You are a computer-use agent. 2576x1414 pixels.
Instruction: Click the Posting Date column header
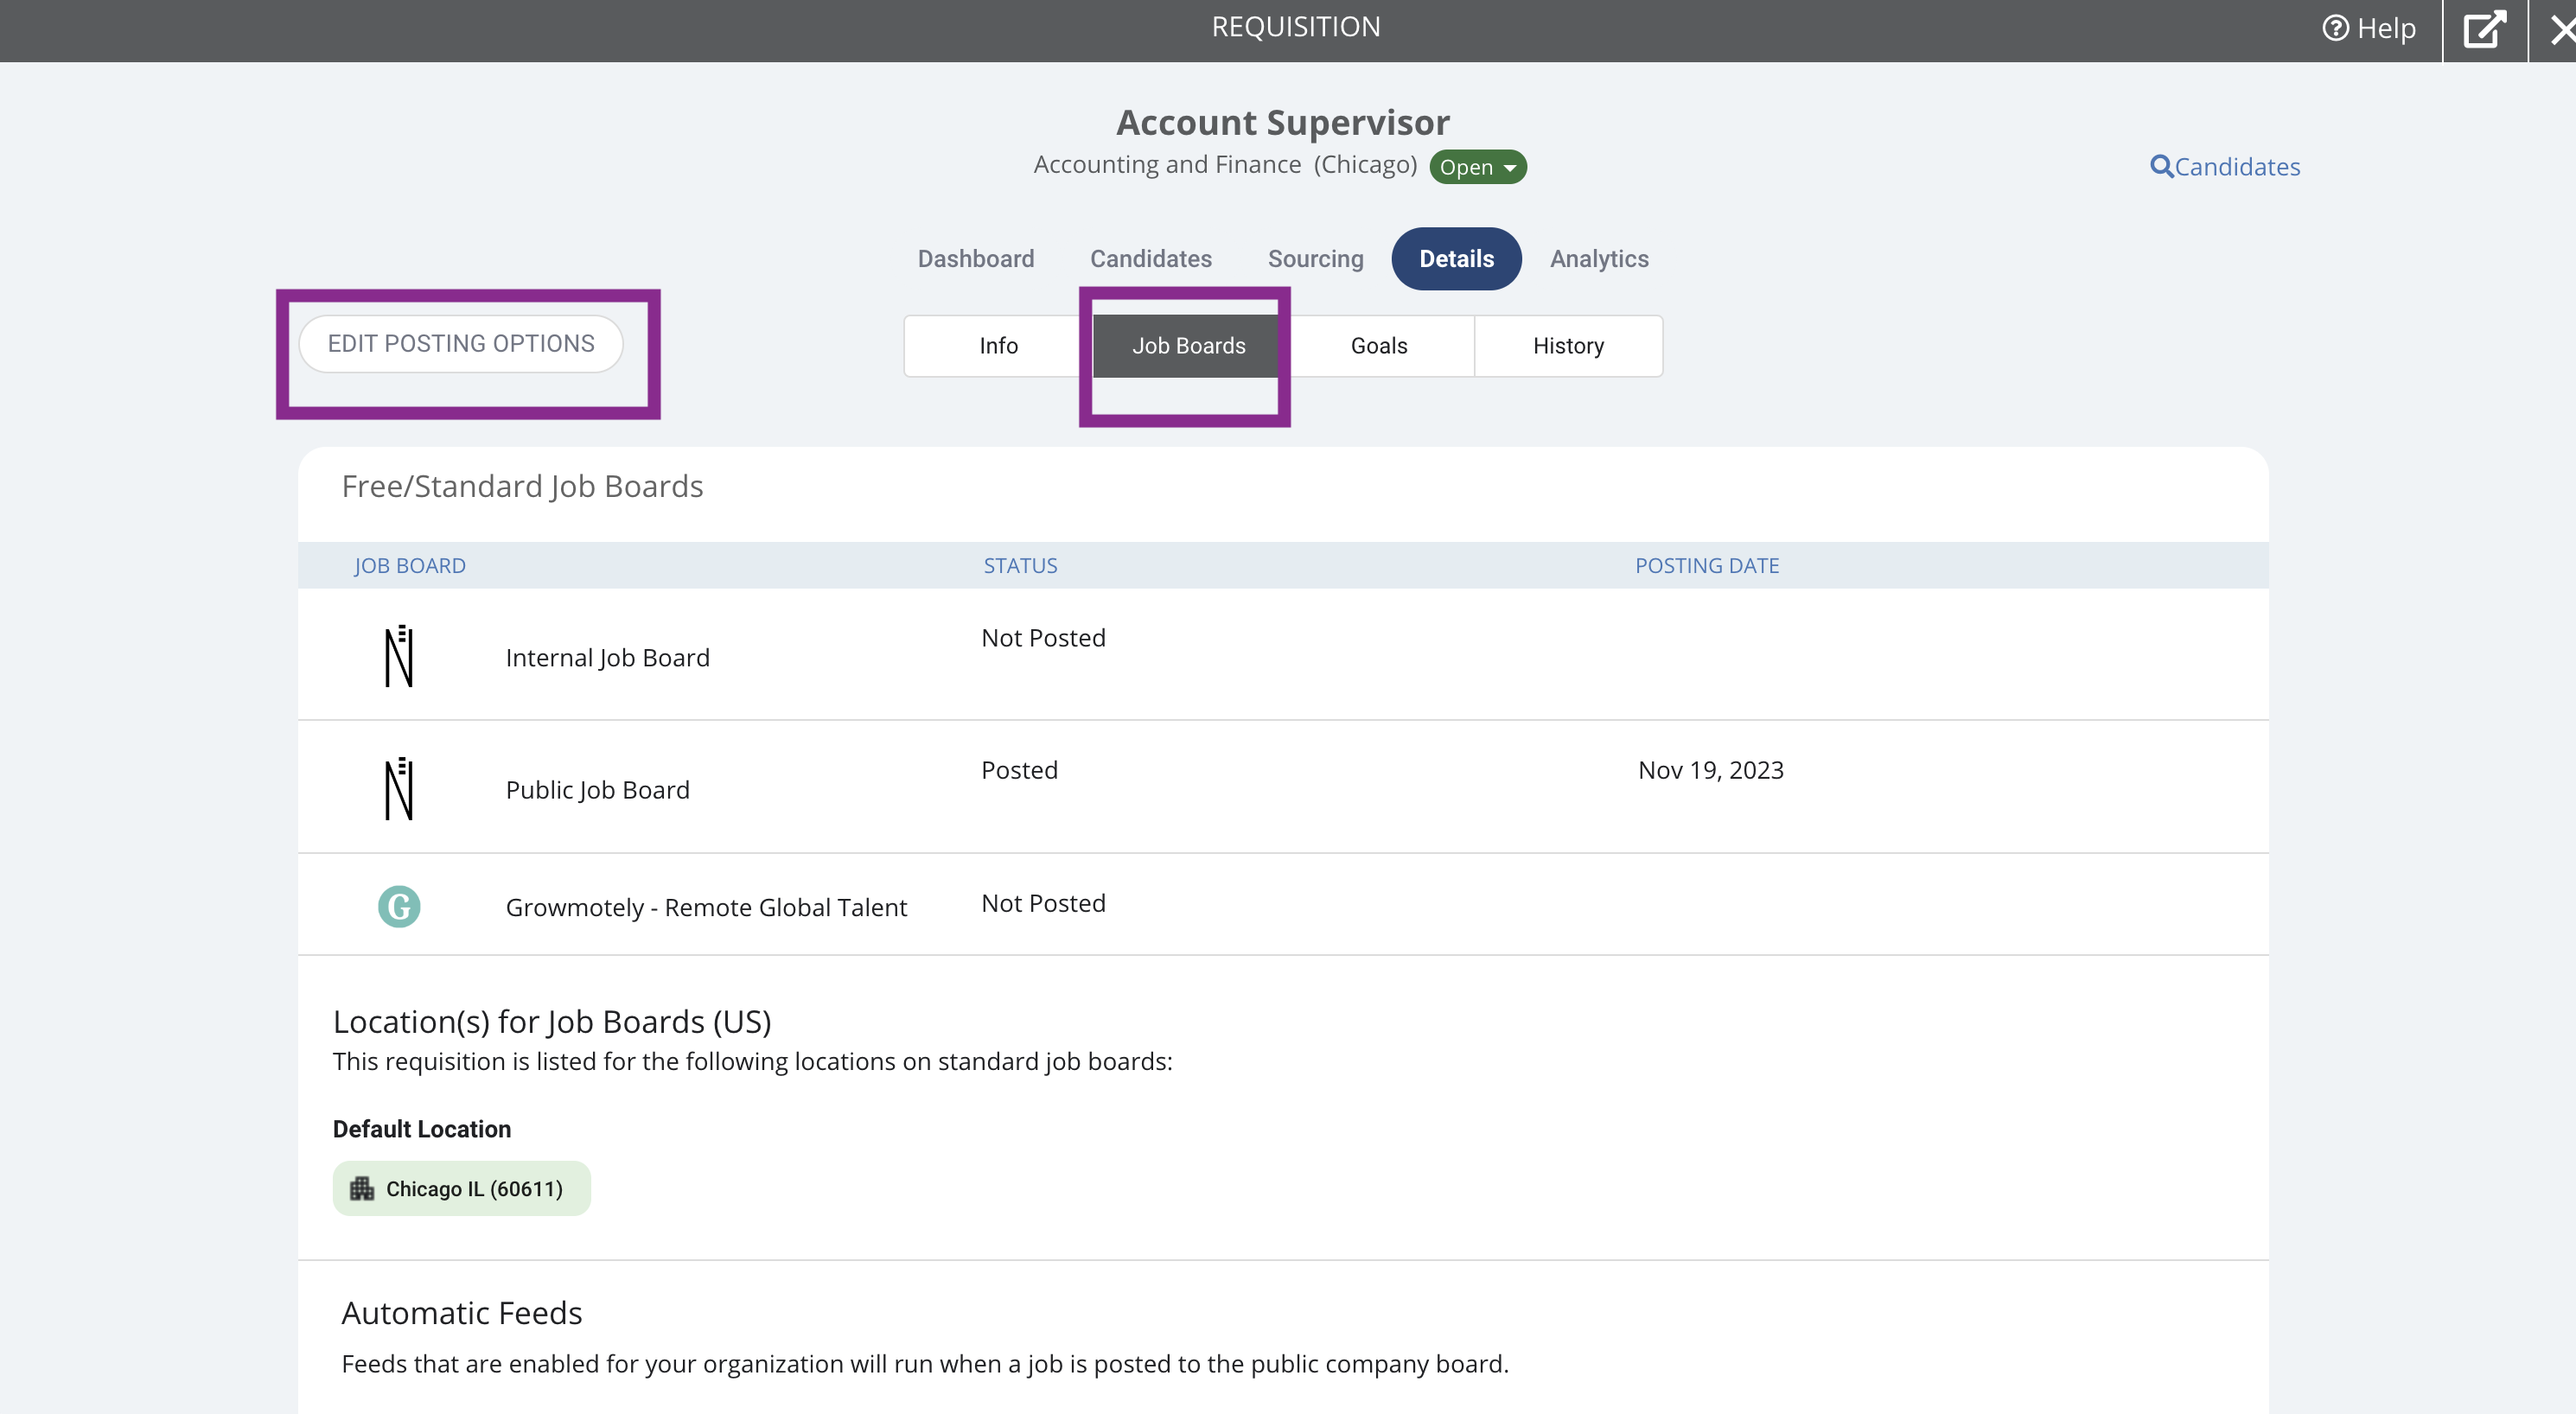(1707, 566)
